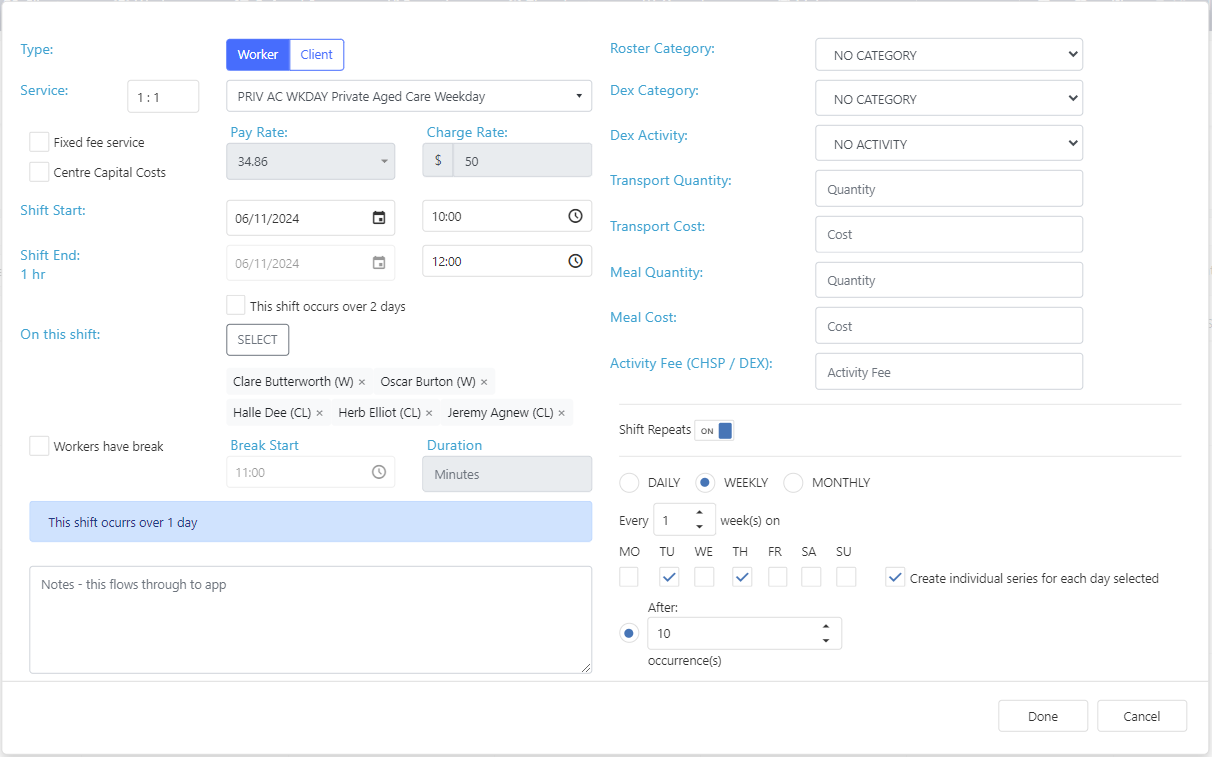Click the Notes text area
This screenshot has width=1212, height=757.
311,620
